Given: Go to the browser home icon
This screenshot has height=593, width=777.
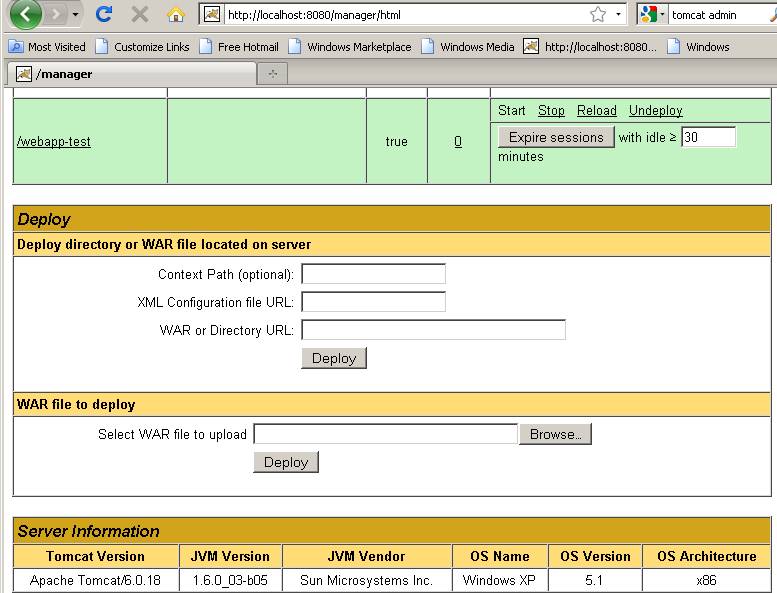Looking at the screenshot, I should click(x=175, y=14).
